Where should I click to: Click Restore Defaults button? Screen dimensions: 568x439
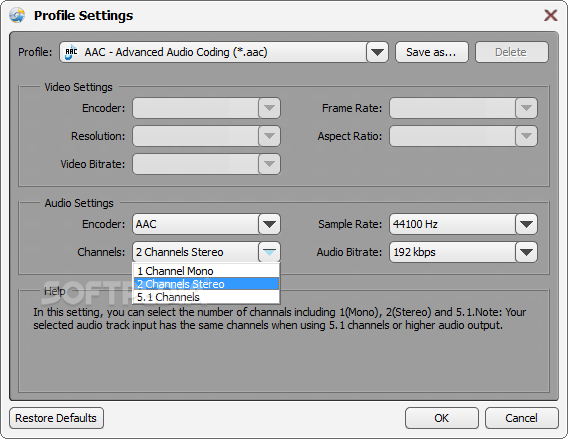click(x=56, y=418)
